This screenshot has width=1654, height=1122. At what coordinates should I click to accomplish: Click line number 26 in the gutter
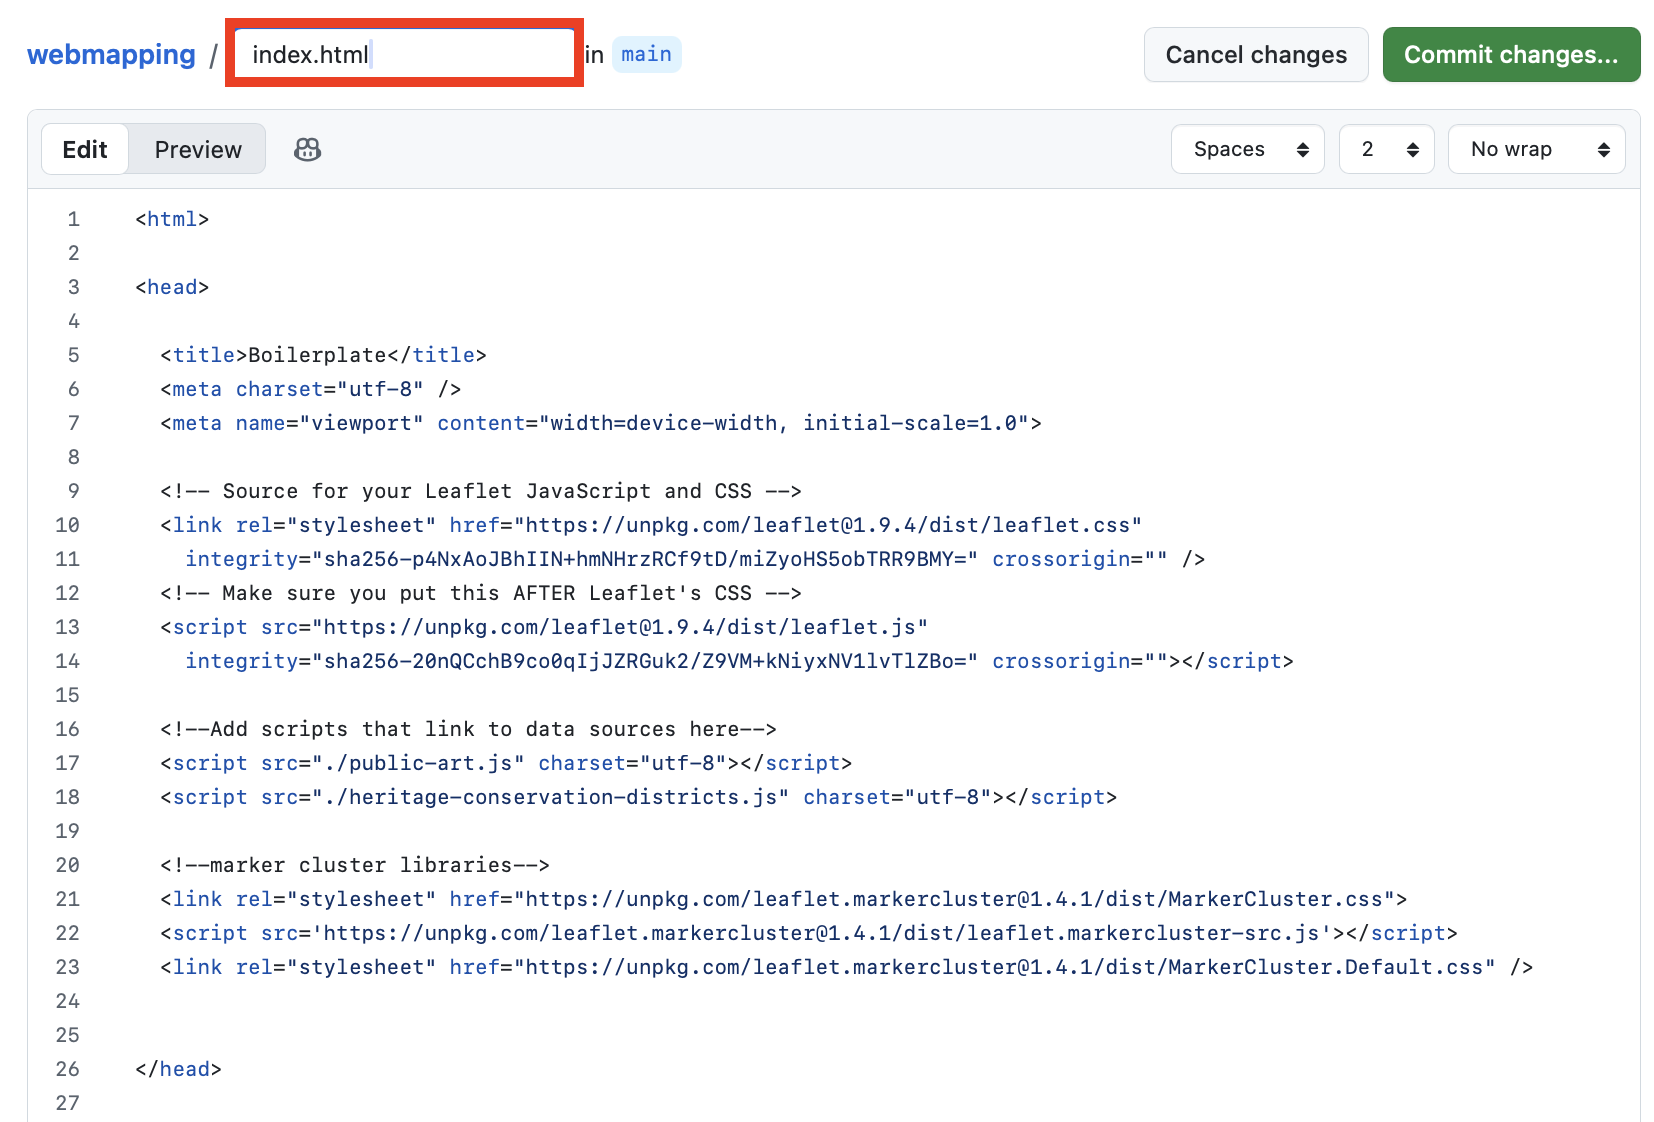[67, 1069]
